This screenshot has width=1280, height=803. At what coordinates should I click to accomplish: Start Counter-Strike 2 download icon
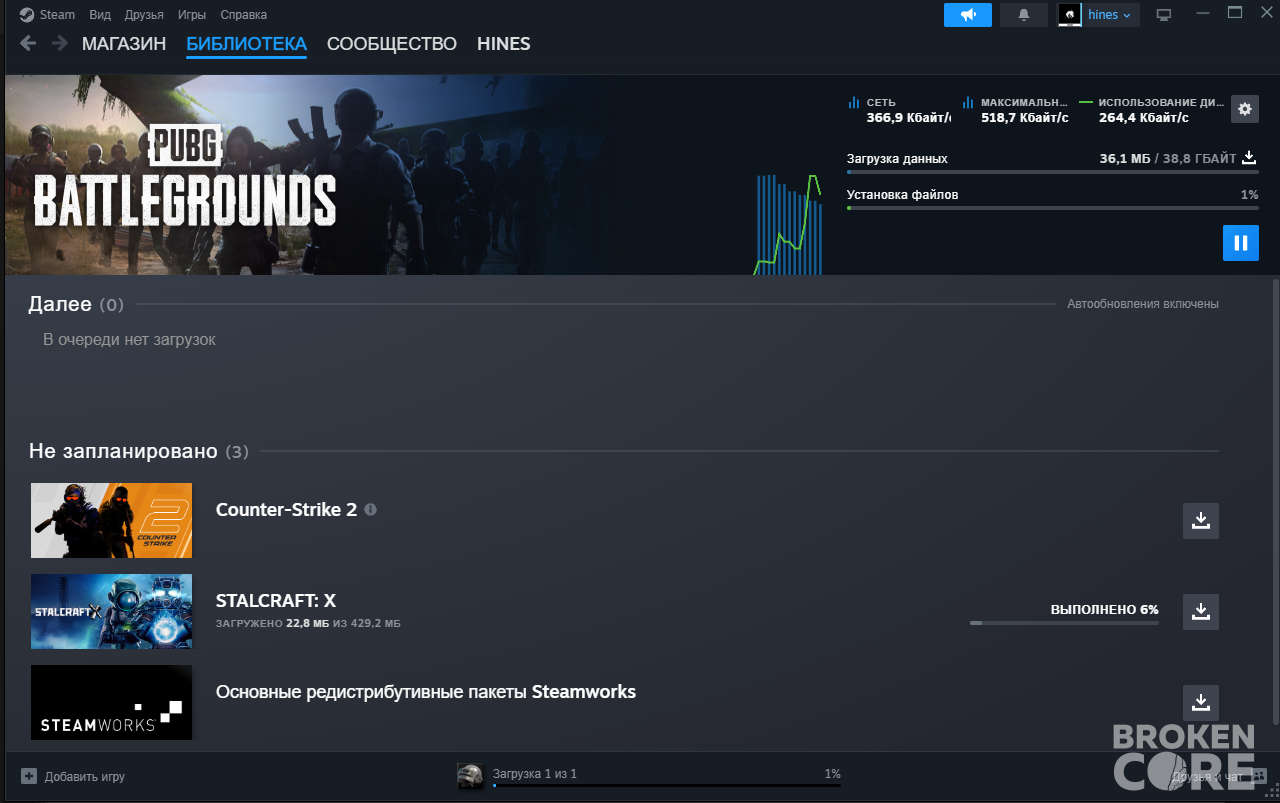pos(1201,520)
